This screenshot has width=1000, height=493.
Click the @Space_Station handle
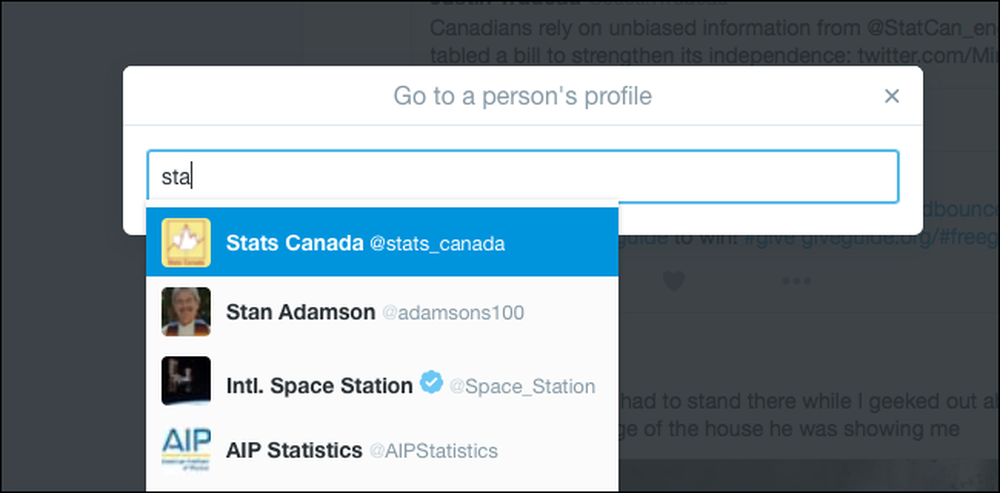(x=522, y=386)
